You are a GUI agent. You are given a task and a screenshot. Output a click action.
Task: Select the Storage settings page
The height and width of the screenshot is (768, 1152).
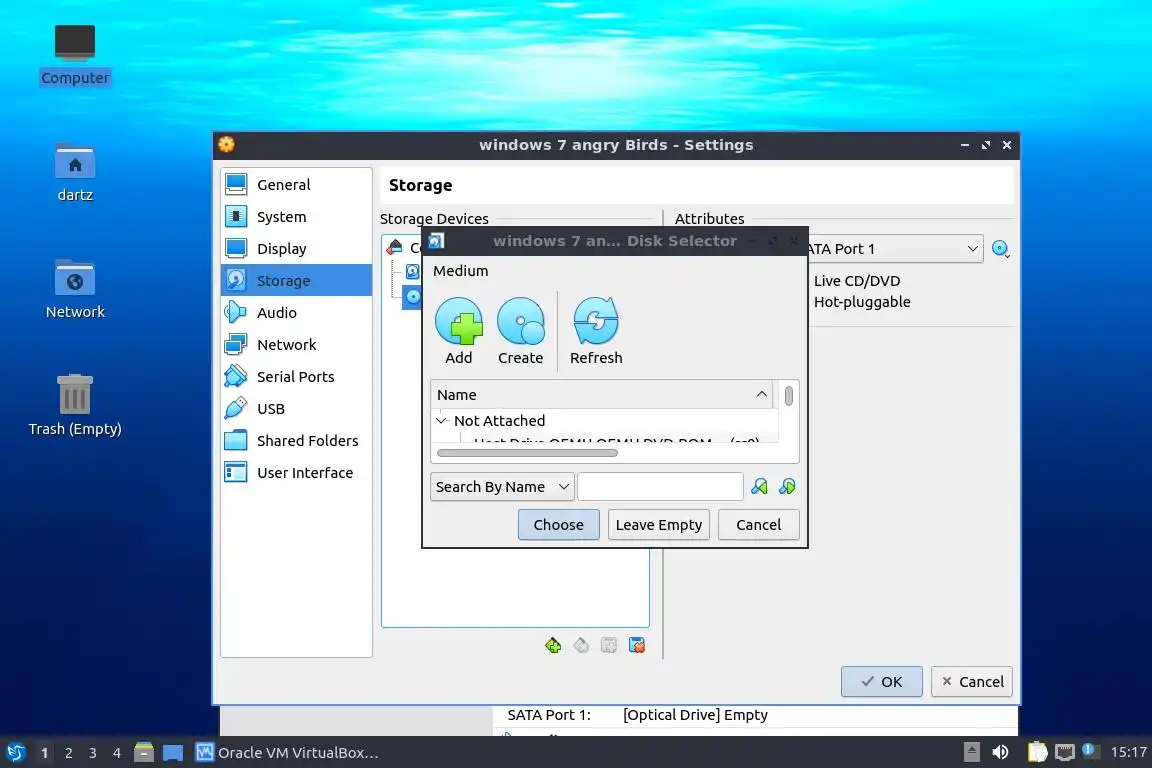(x=297, y=281)
